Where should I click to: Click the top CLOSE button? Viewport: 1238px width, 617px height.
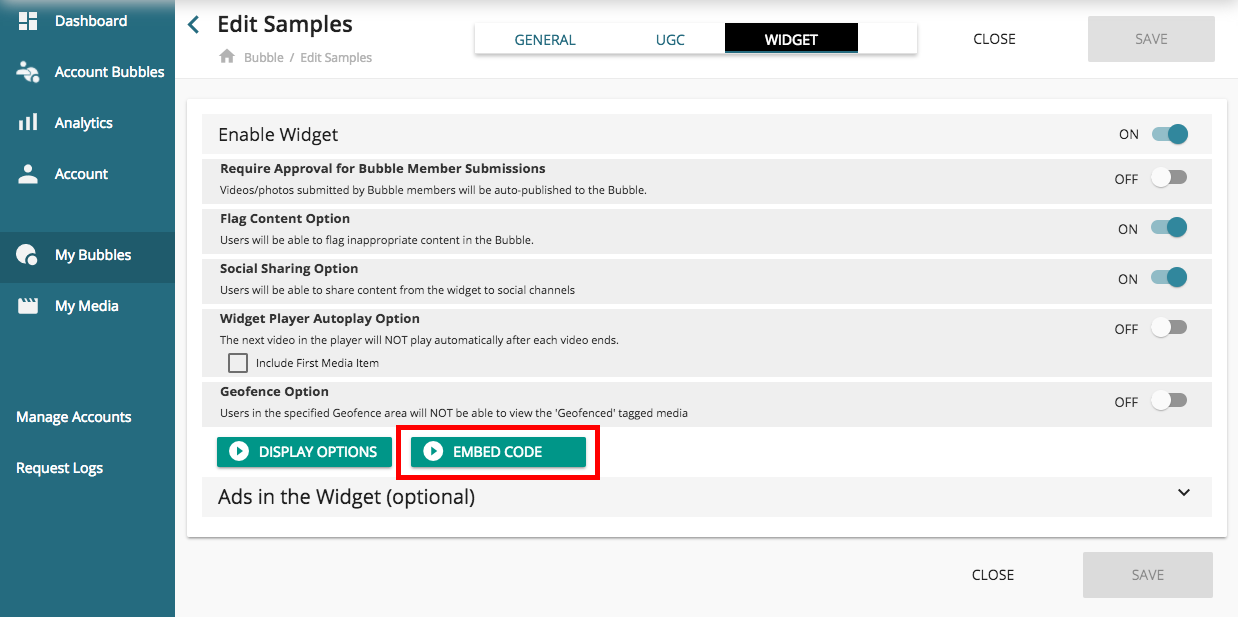(994, 39)
